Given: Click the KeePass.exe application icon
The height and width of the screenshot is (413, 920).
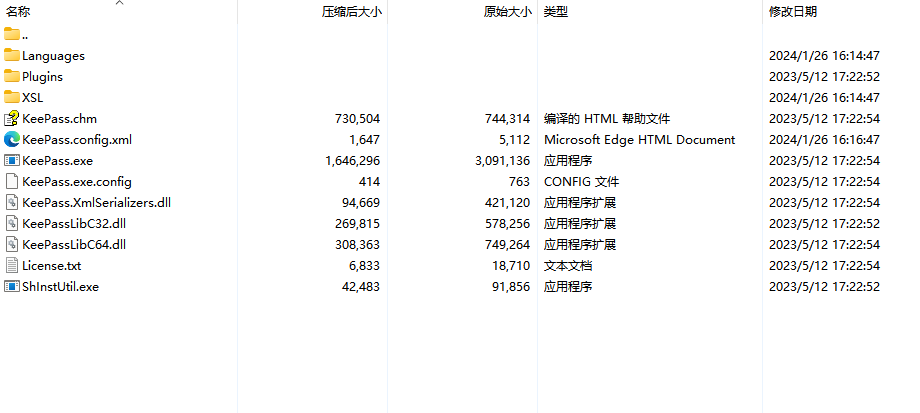Looking at the screenshot, I should pyautogui.click(x=12, y=160).
